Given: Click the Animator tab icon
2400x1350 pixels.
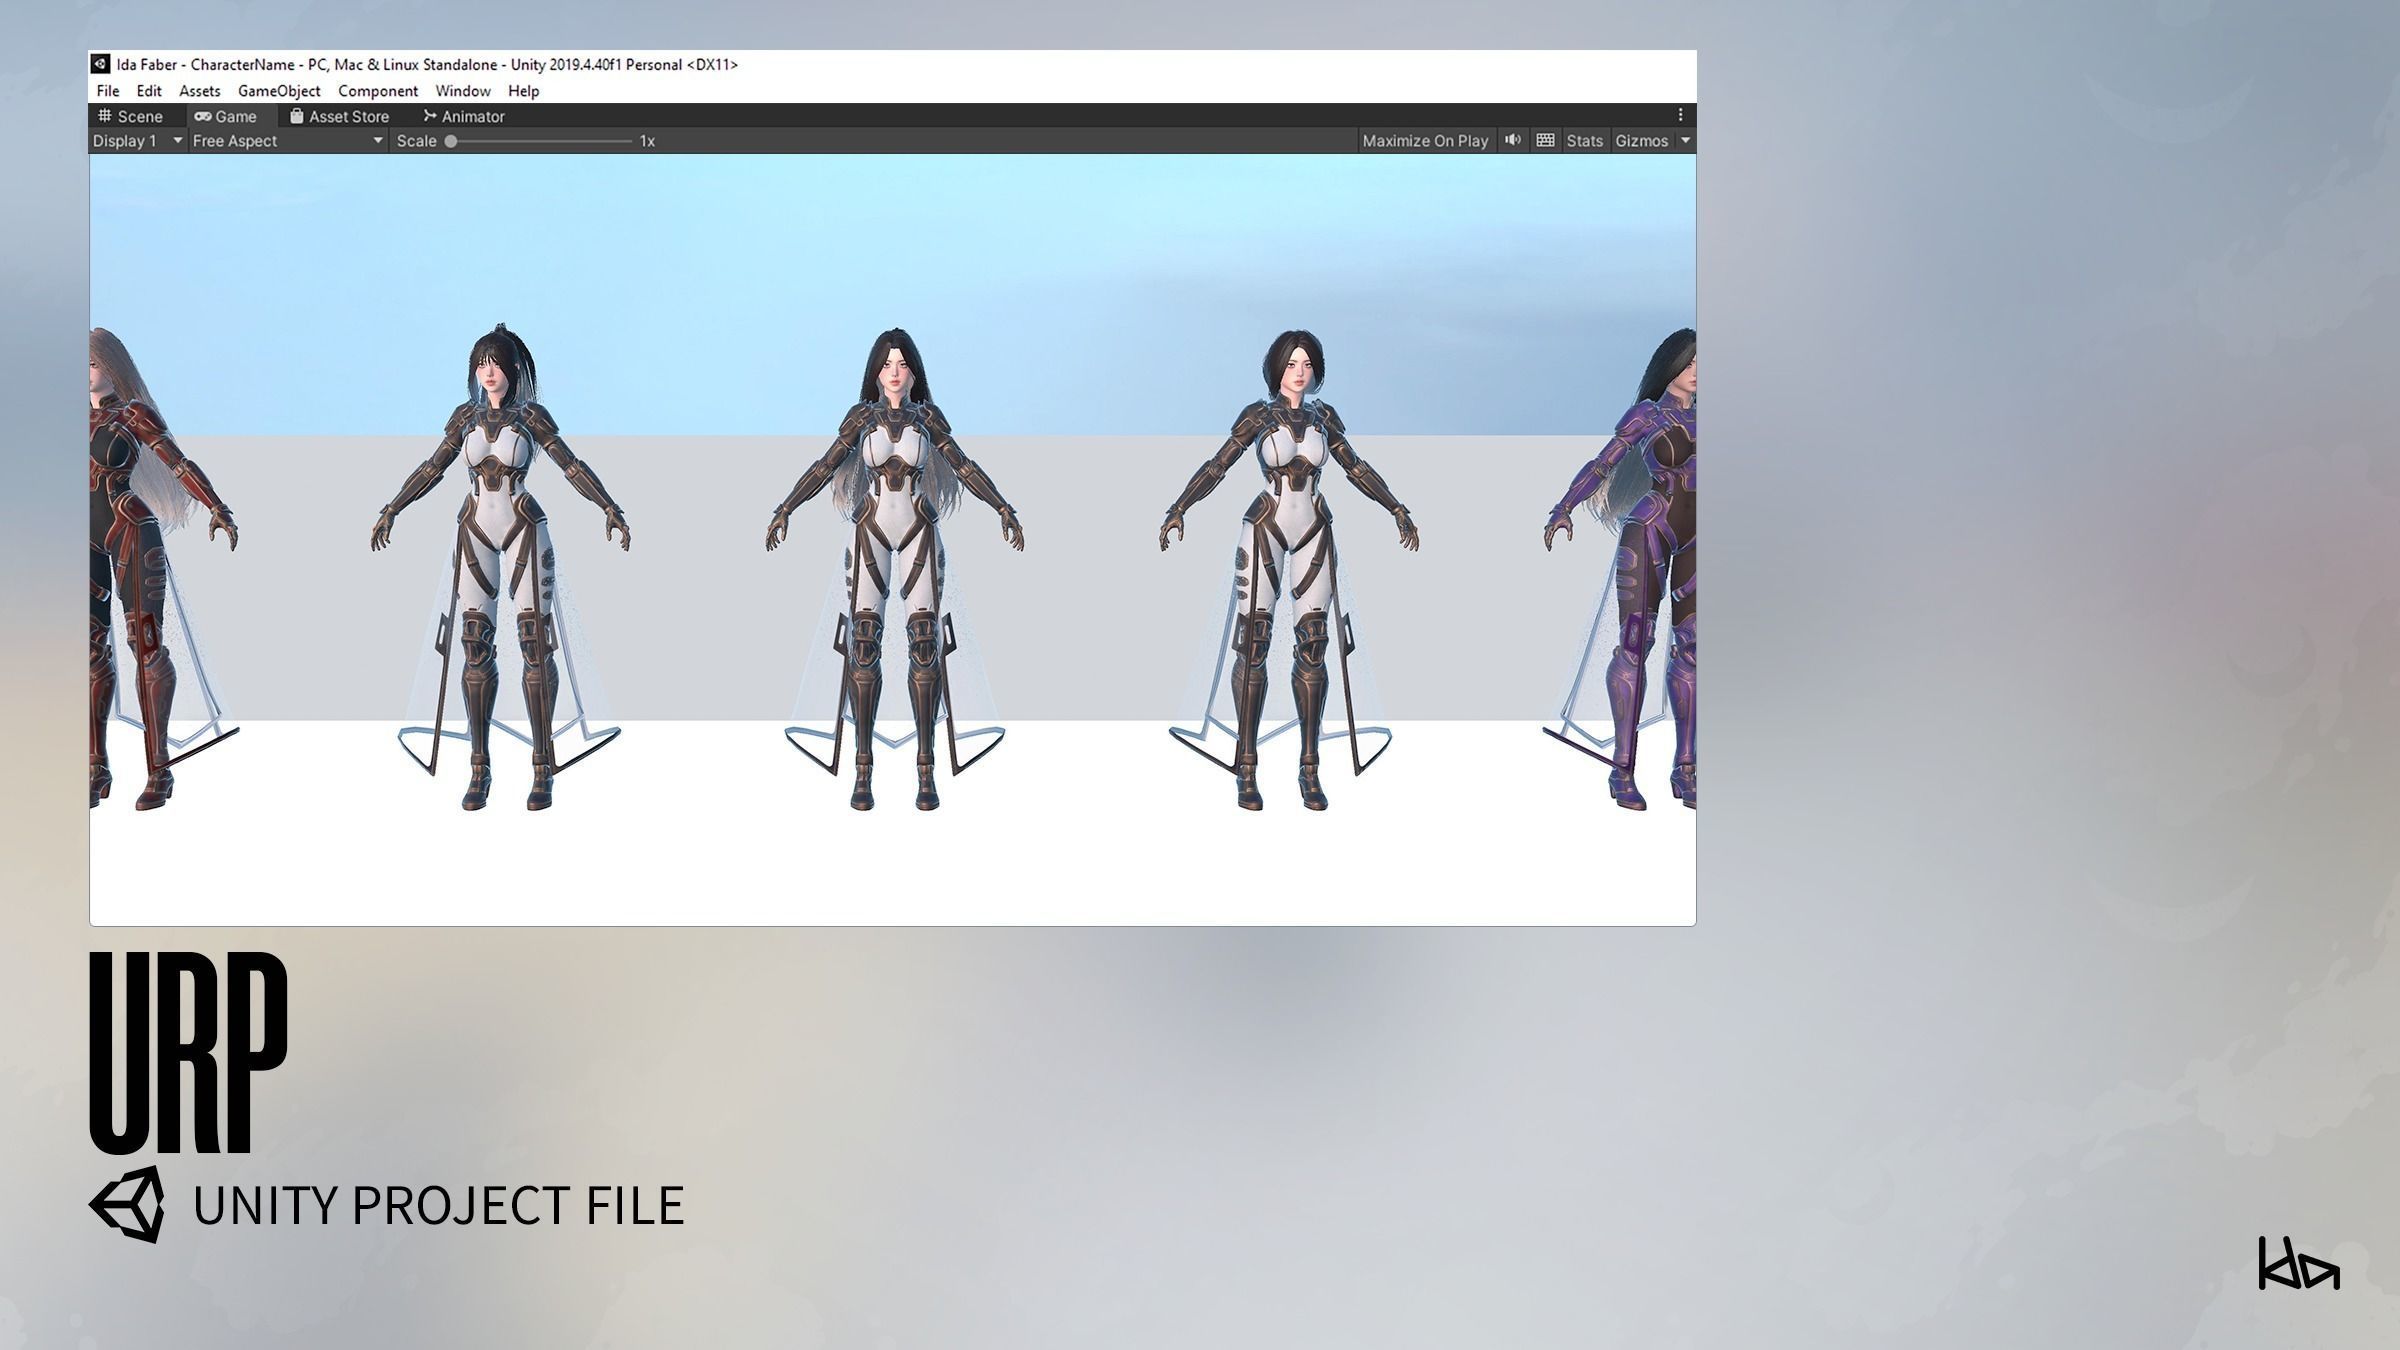Looking at the screenshot, I should (x=430, y=116).
